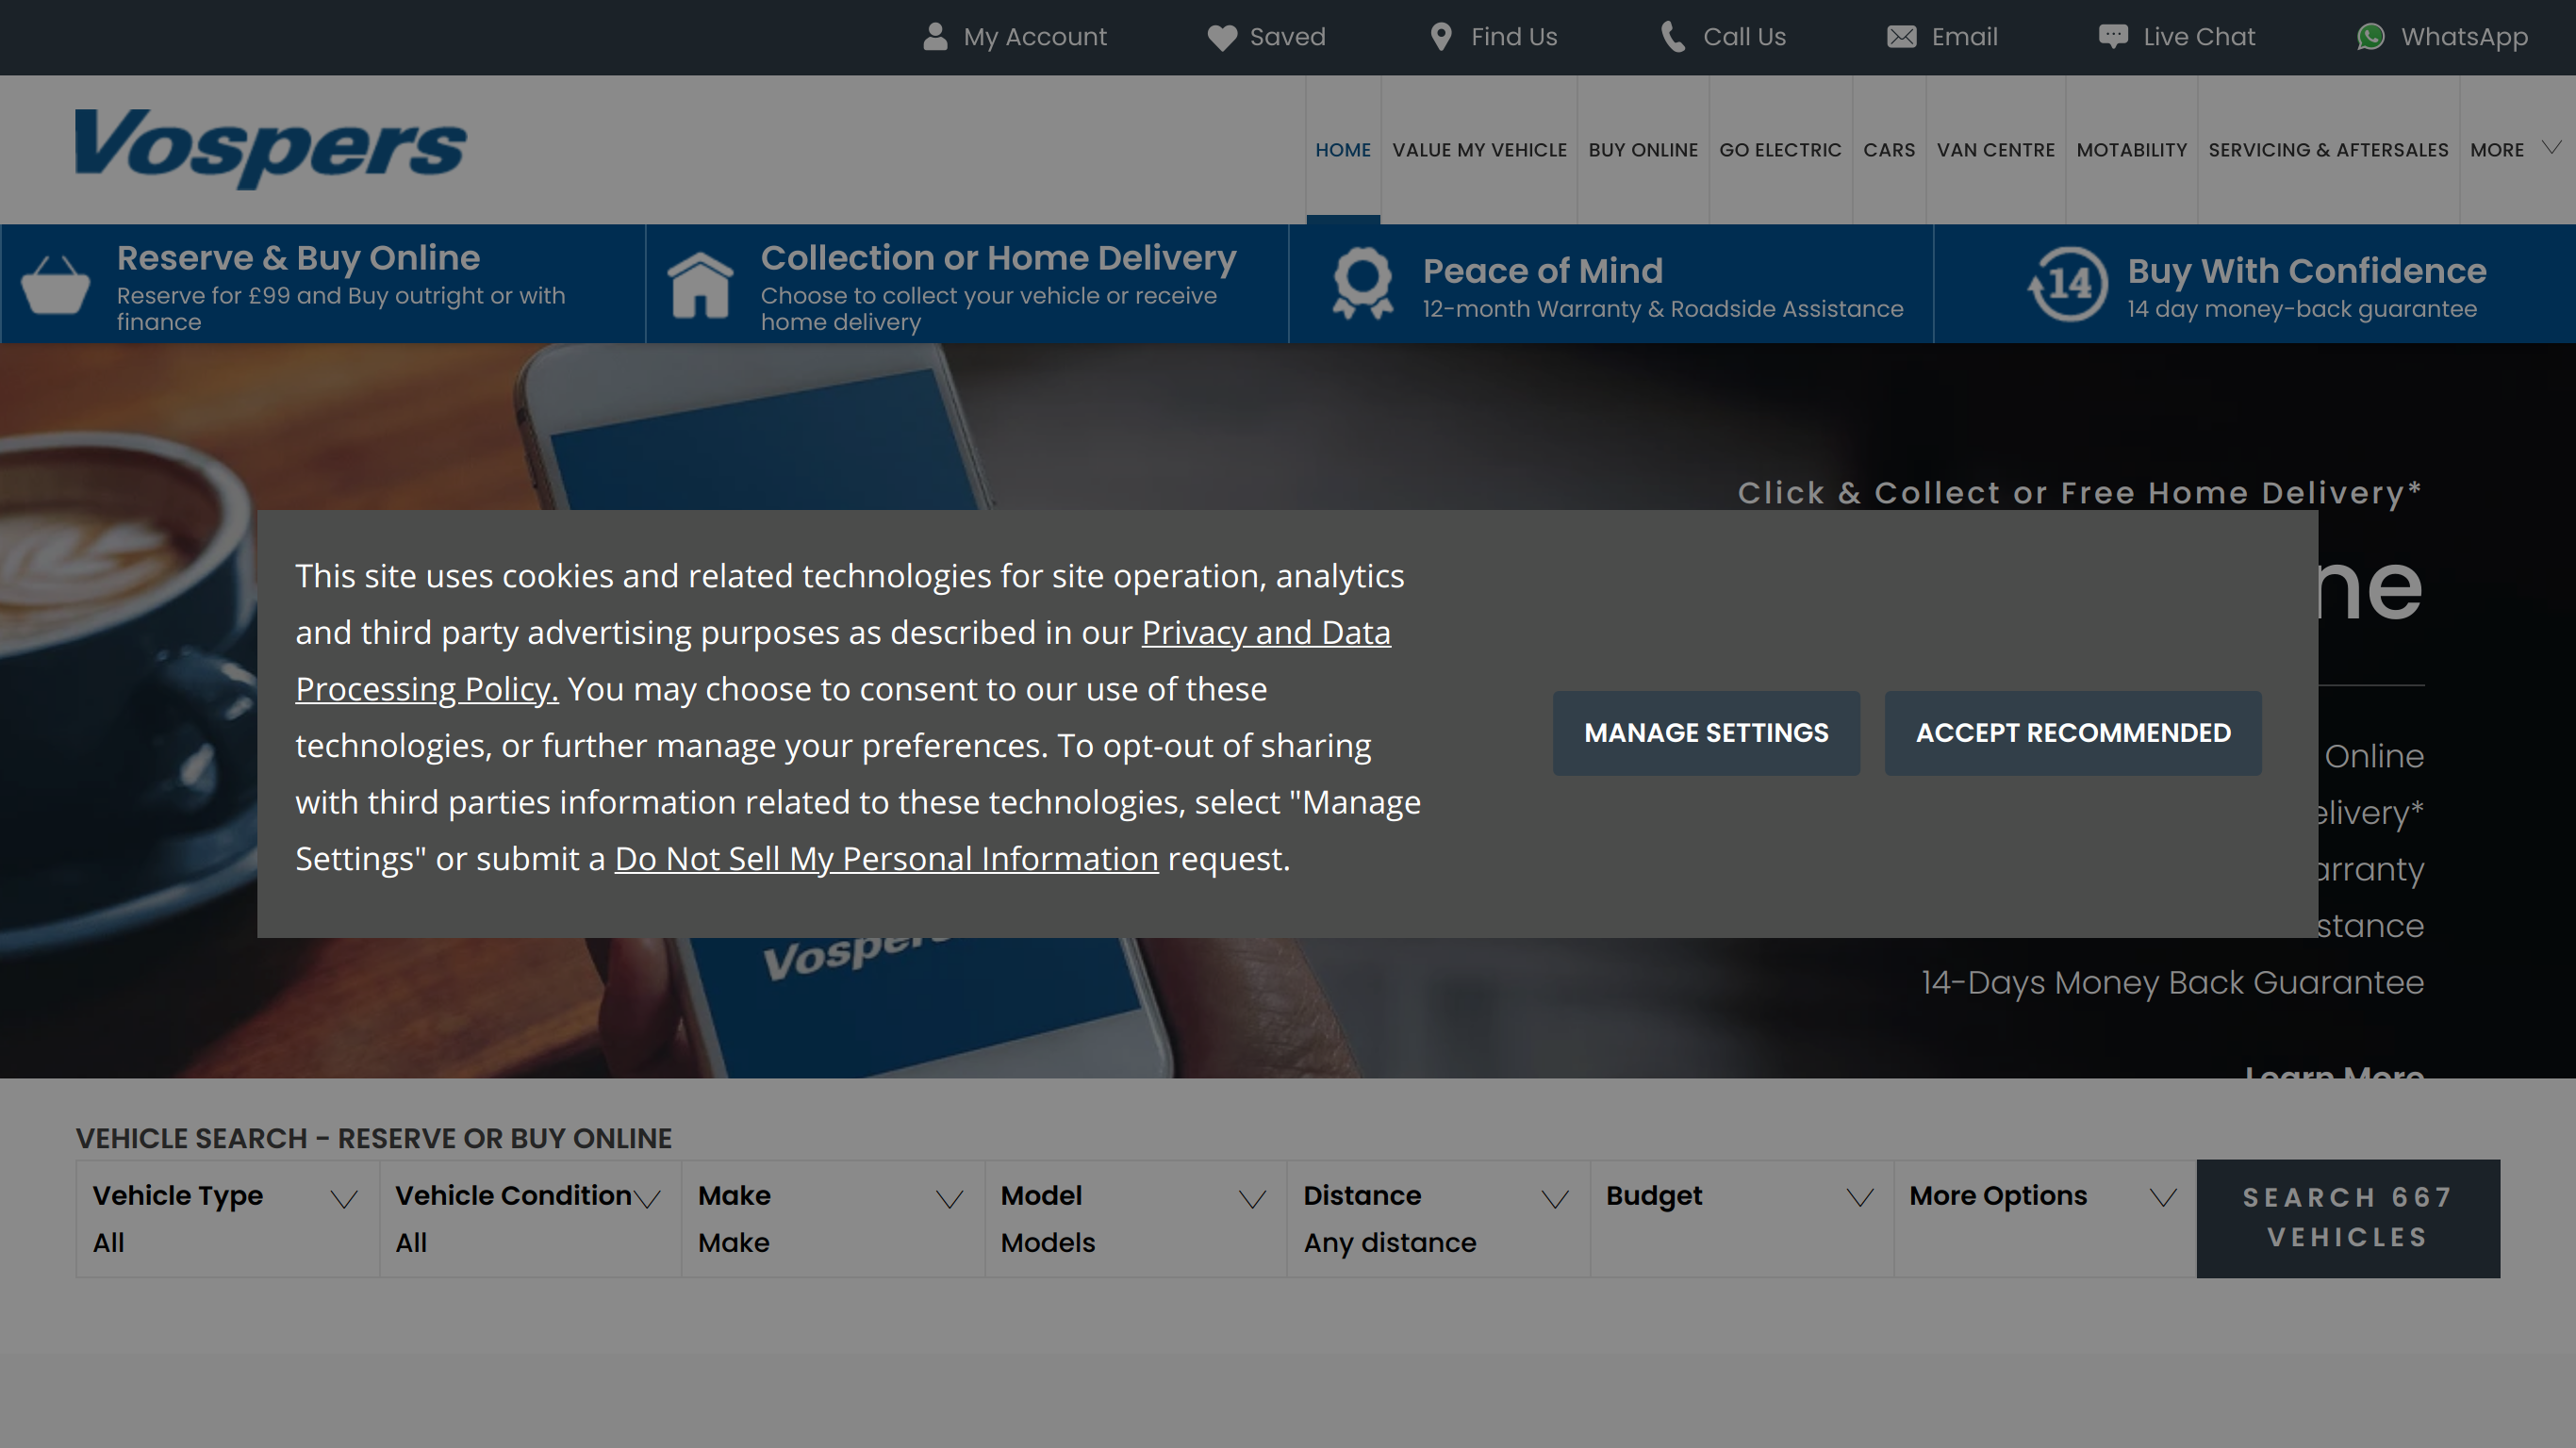Open the Buy Online menu item
This screenshot has height=1448, width=2576.
pos(1643,150)
